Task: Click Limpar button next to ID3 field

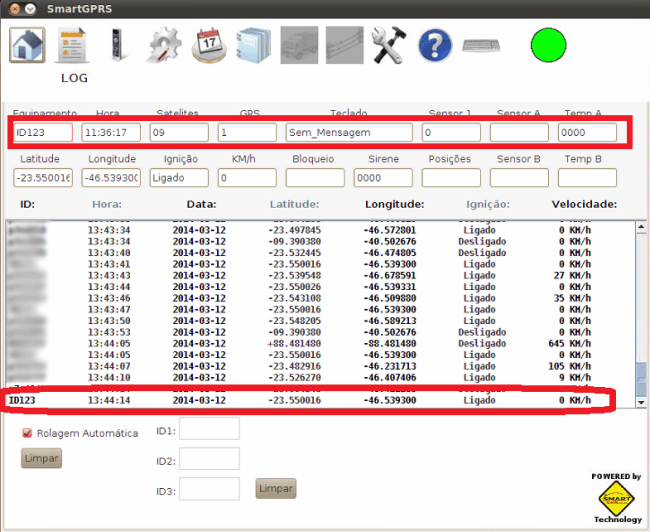Action: [276, 488]
